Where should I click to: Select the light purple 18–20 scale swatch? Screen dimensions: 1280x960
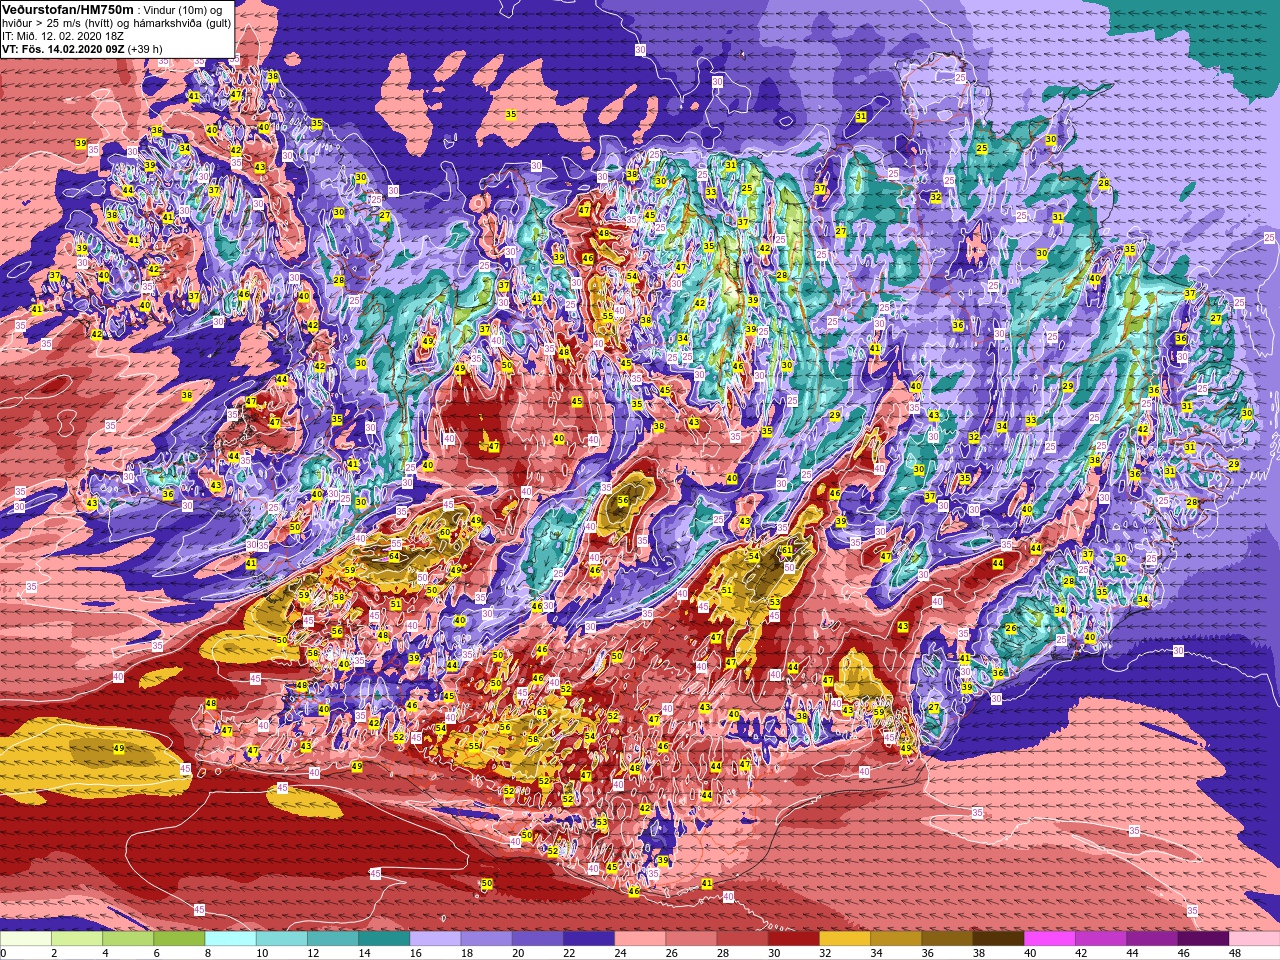coord(486,938)
